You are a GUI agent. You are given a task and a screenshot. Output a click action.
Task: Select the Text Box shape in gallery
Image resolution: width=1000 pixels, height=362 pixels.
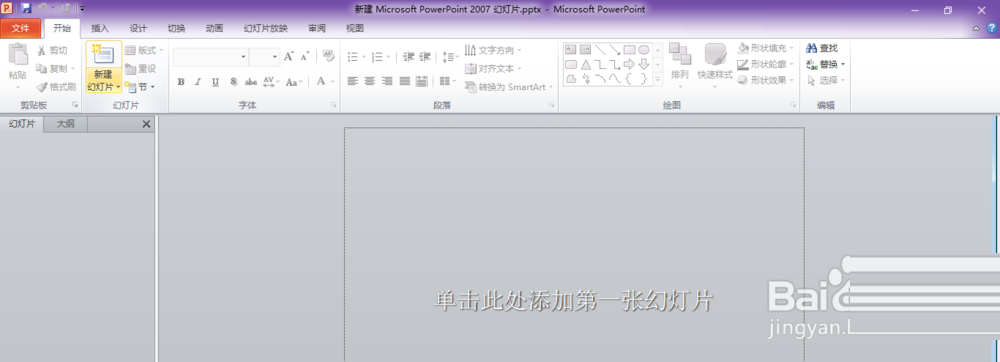pos(571,50)
